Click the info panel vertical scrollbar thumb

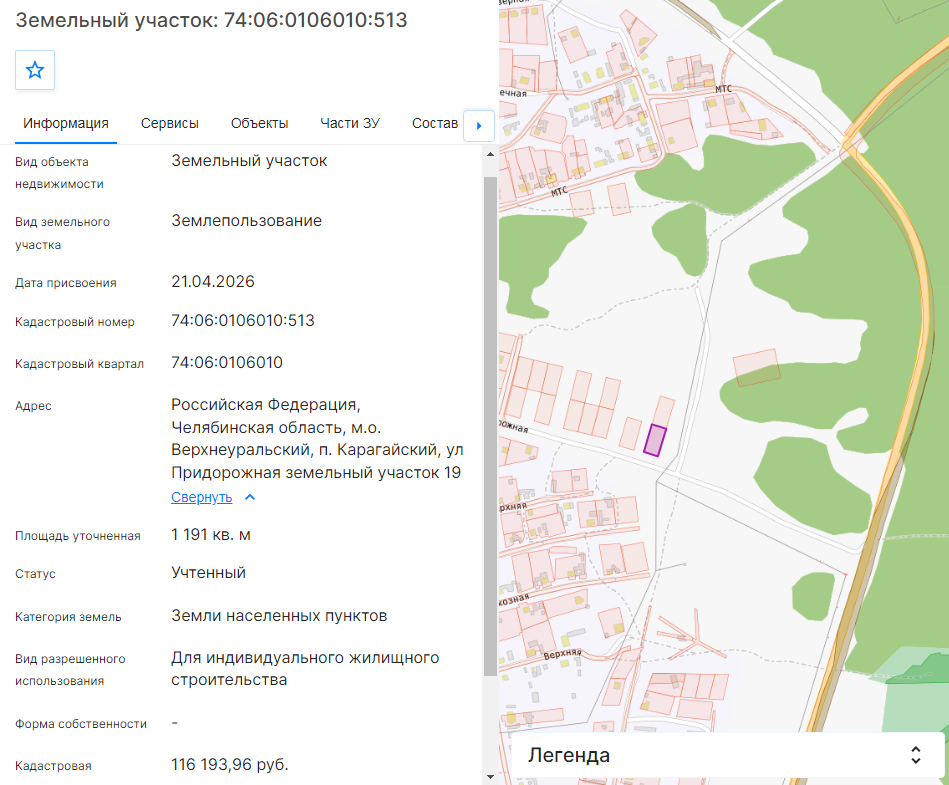pos(490,426)
